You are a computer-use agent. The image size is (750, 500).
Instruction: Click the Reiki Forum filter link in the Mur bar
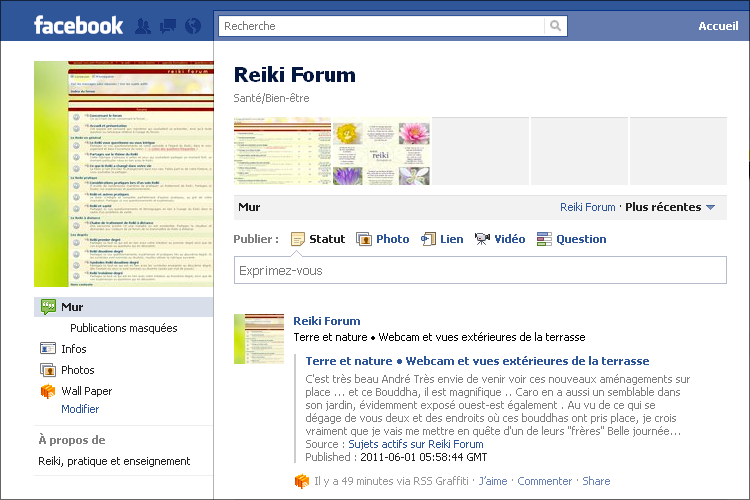click(587, 207)
